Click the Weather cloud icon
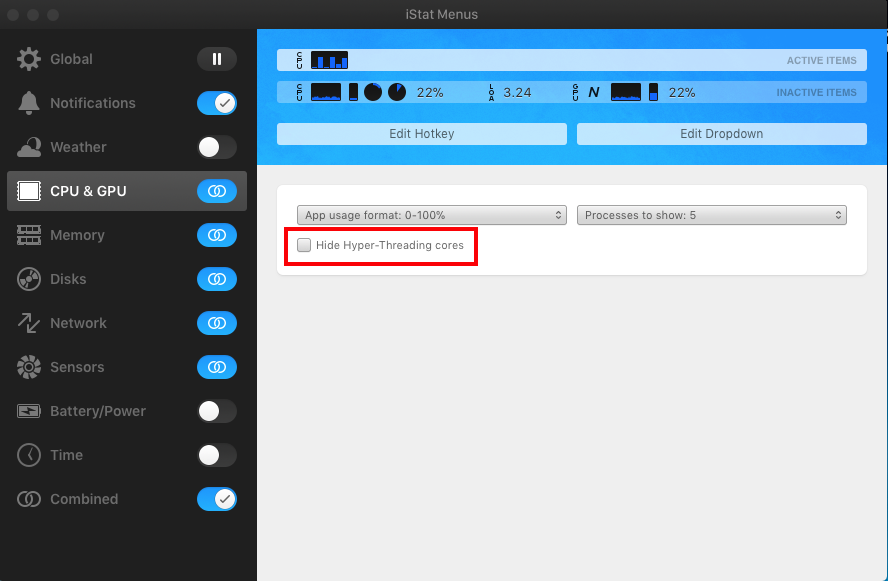The height and width of the screenshot is (581, 888). coord(29,147)
